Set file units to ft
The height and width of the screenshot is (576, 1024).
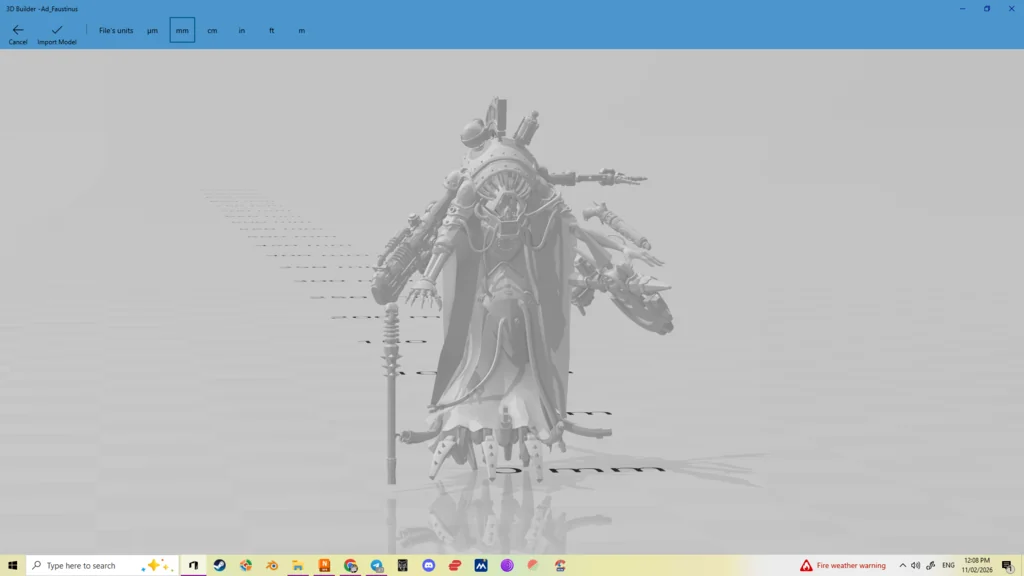(x=271, y=31)
